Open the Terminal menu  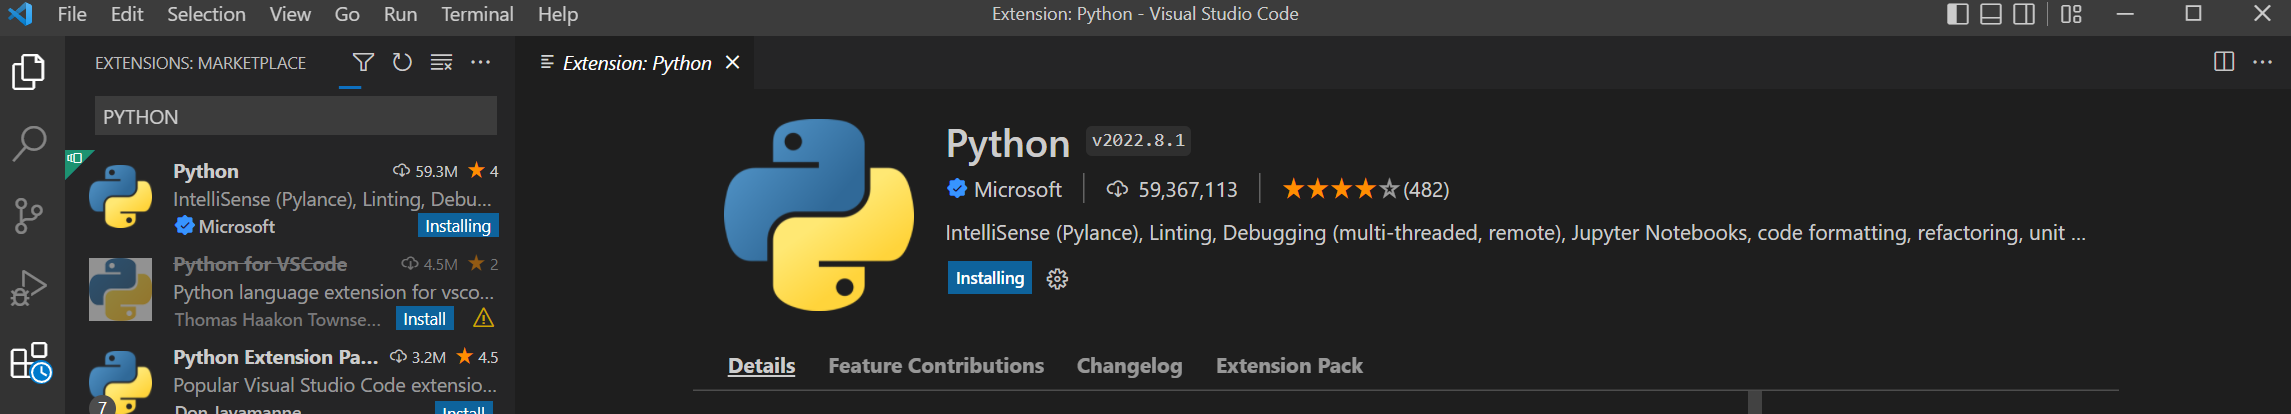pos(477,14)
